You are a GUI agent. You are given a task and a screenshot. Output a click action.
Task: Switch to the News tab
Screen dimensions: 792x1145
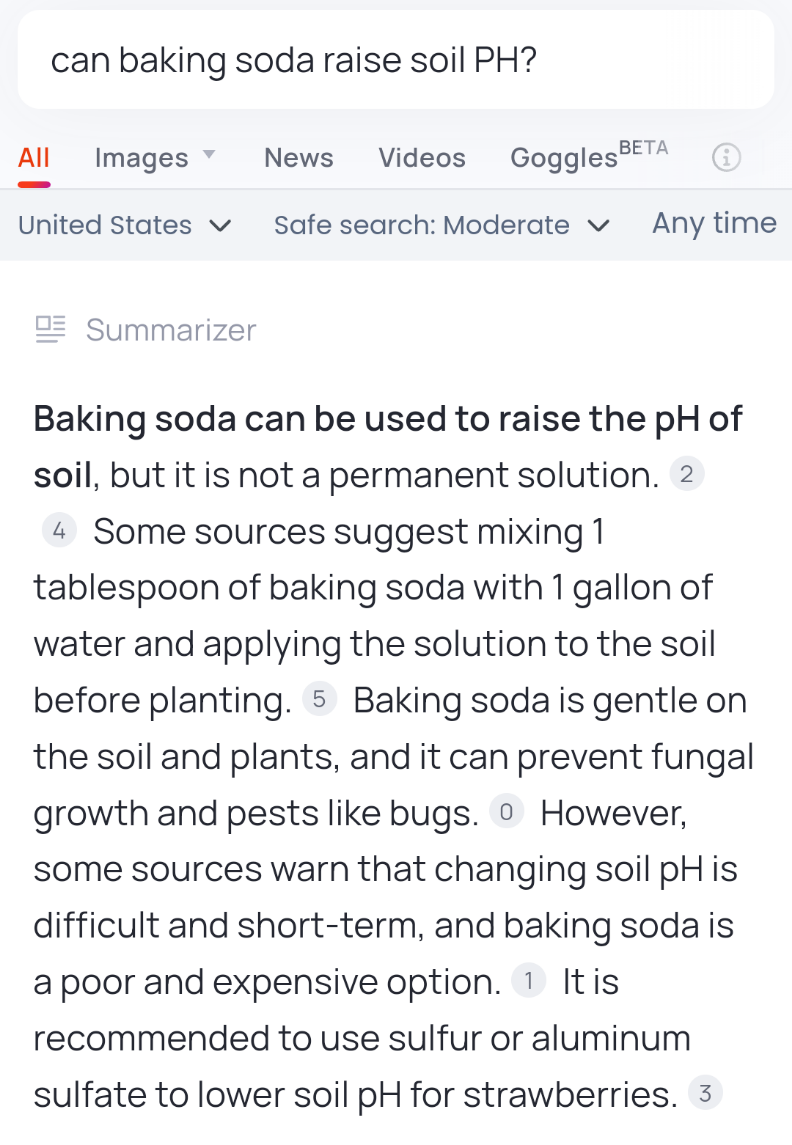pyautogui.click(x=299, y=158)
